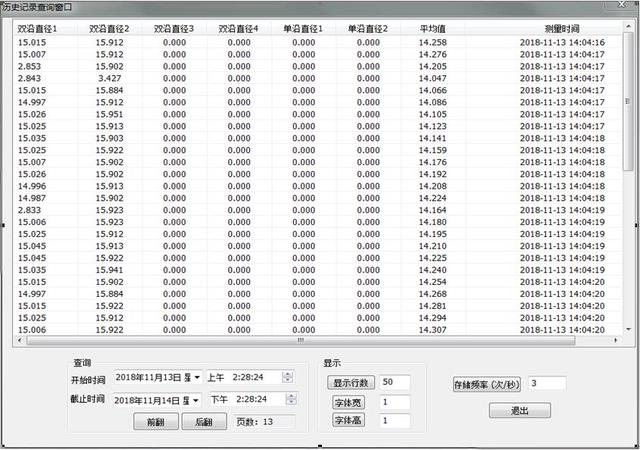Image resolution: width=640 pixels, height=450 pixels.
Task: Open the 开始时间 date dropdown
Action: 196,378
